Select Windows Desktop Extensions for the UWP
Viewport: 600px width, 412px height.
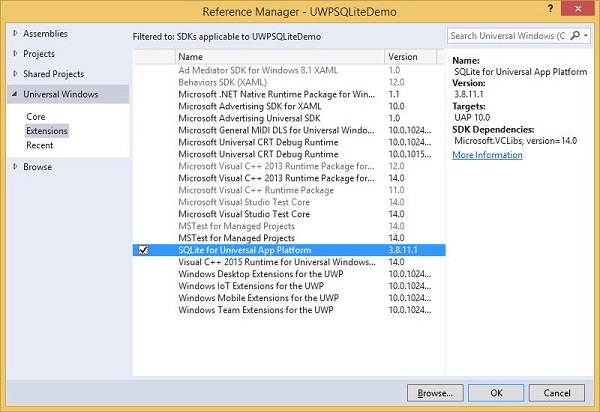point(289,274)
